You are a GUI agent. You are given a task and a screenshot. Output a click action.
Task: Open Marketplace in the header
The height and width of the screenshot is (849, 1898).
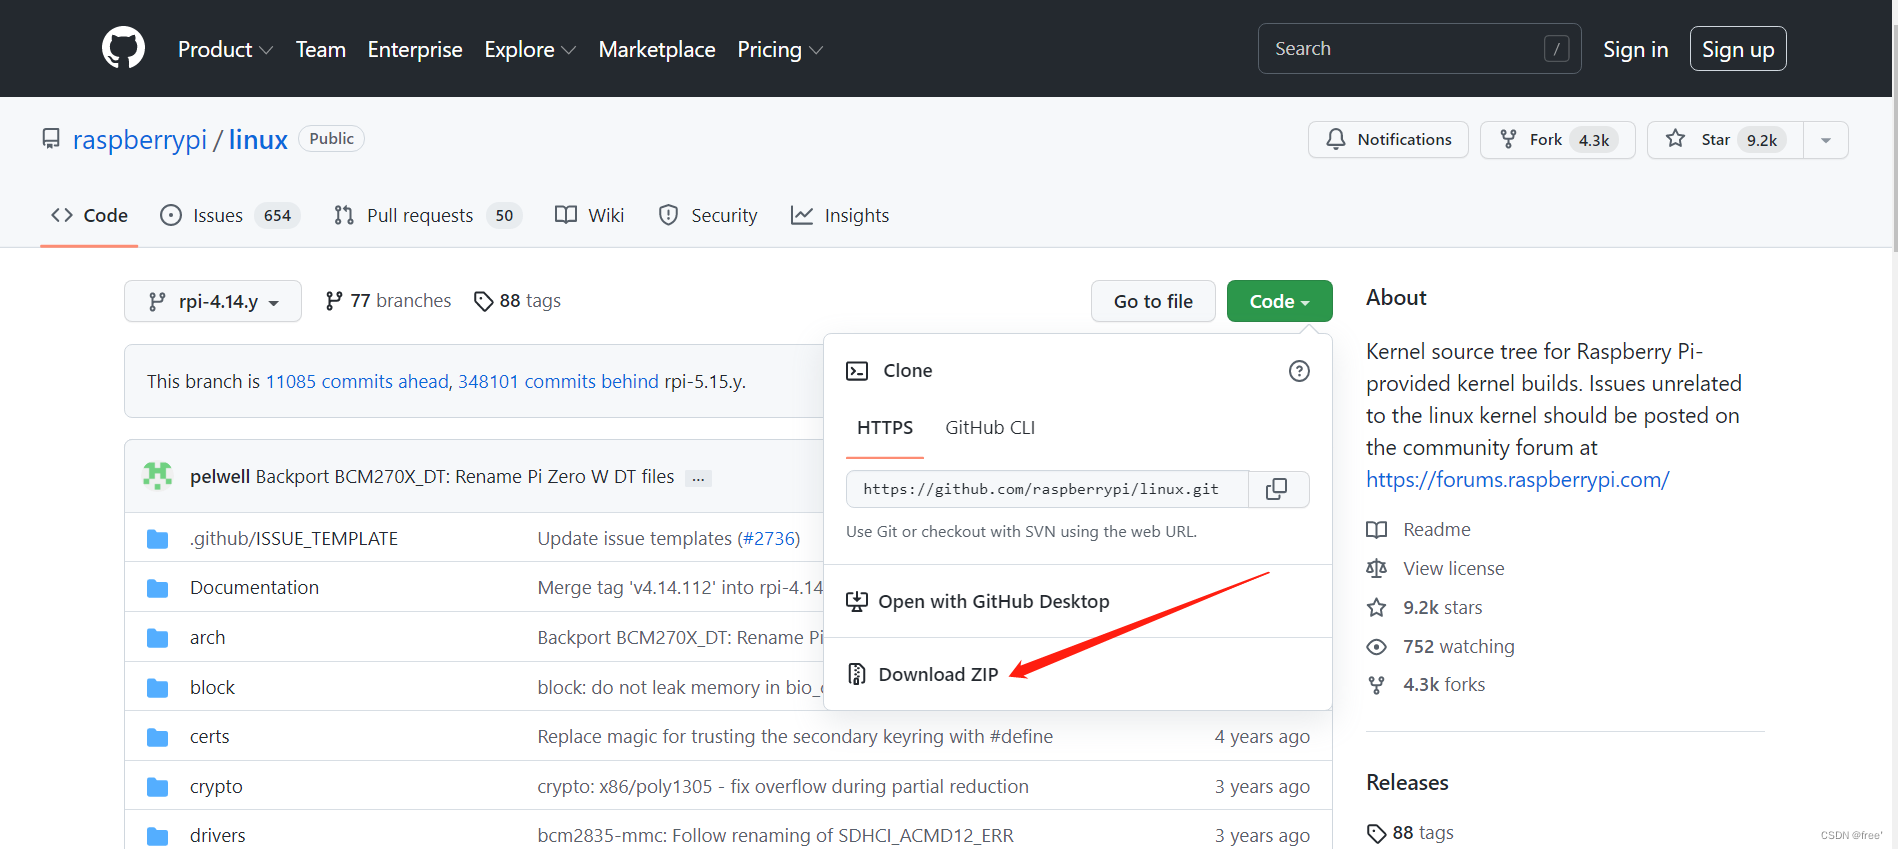(657, 49)
